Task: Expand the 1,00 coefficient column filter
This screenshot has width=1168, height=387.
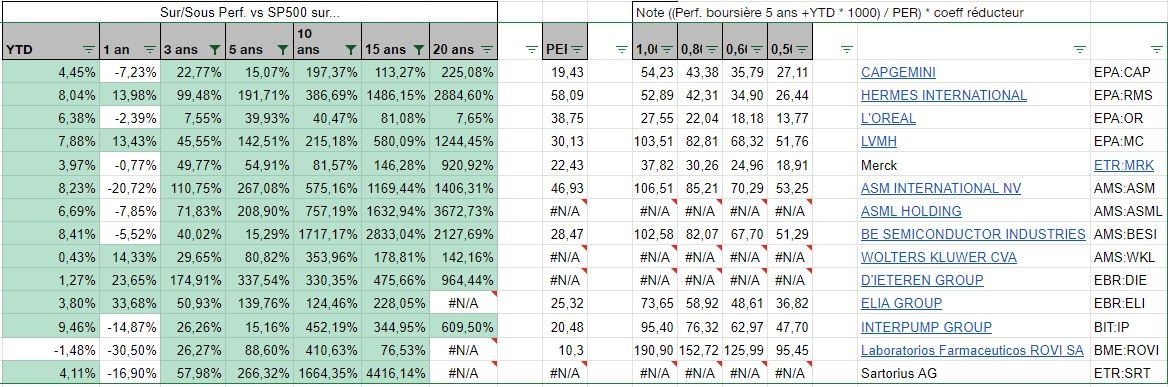Action: coord(667,50)
